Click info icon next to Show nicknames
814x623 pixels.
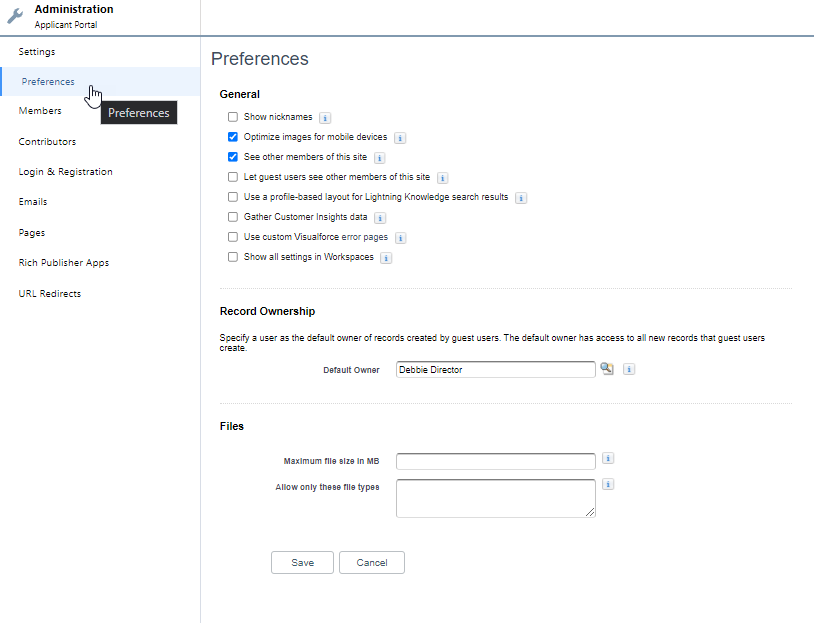(x=325, y=118)
